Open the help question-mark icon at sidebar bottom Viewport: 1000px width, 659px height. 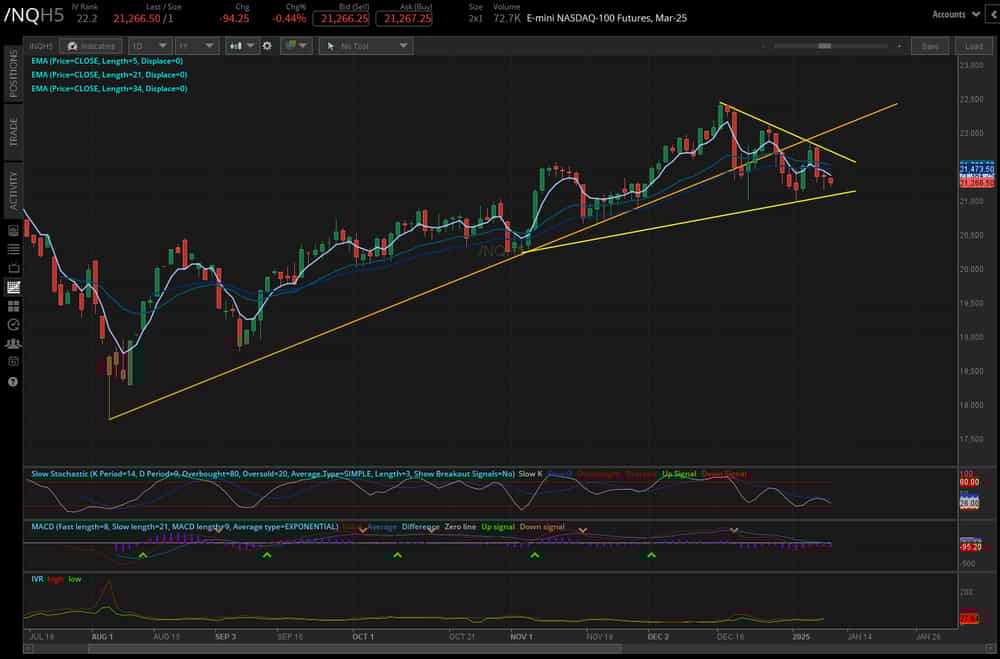[x=13, y=380]
